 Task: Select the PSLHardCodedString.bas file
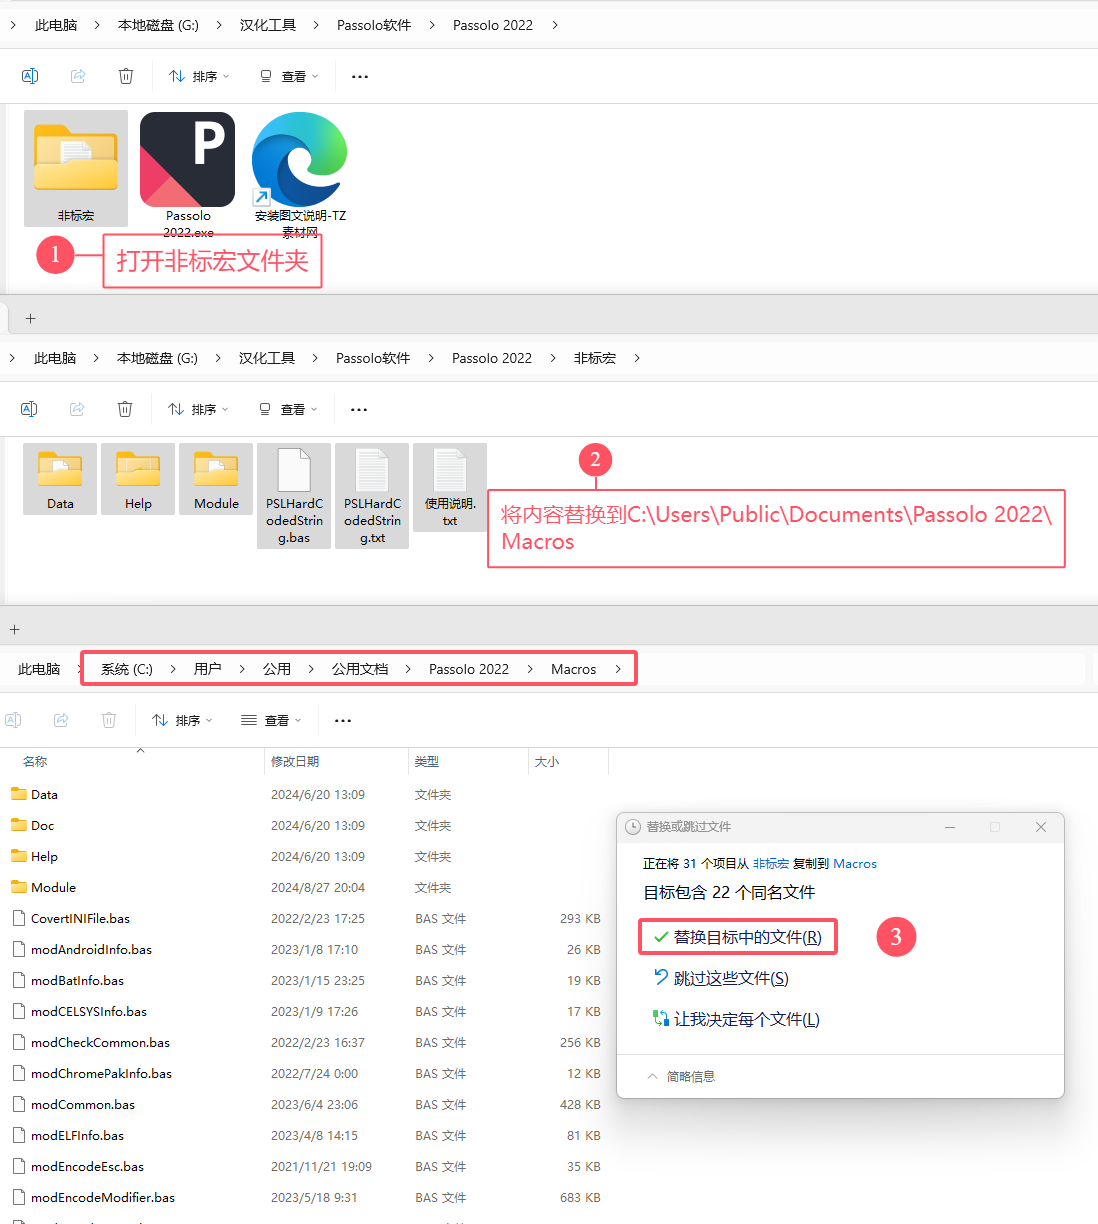pos(294,496)
